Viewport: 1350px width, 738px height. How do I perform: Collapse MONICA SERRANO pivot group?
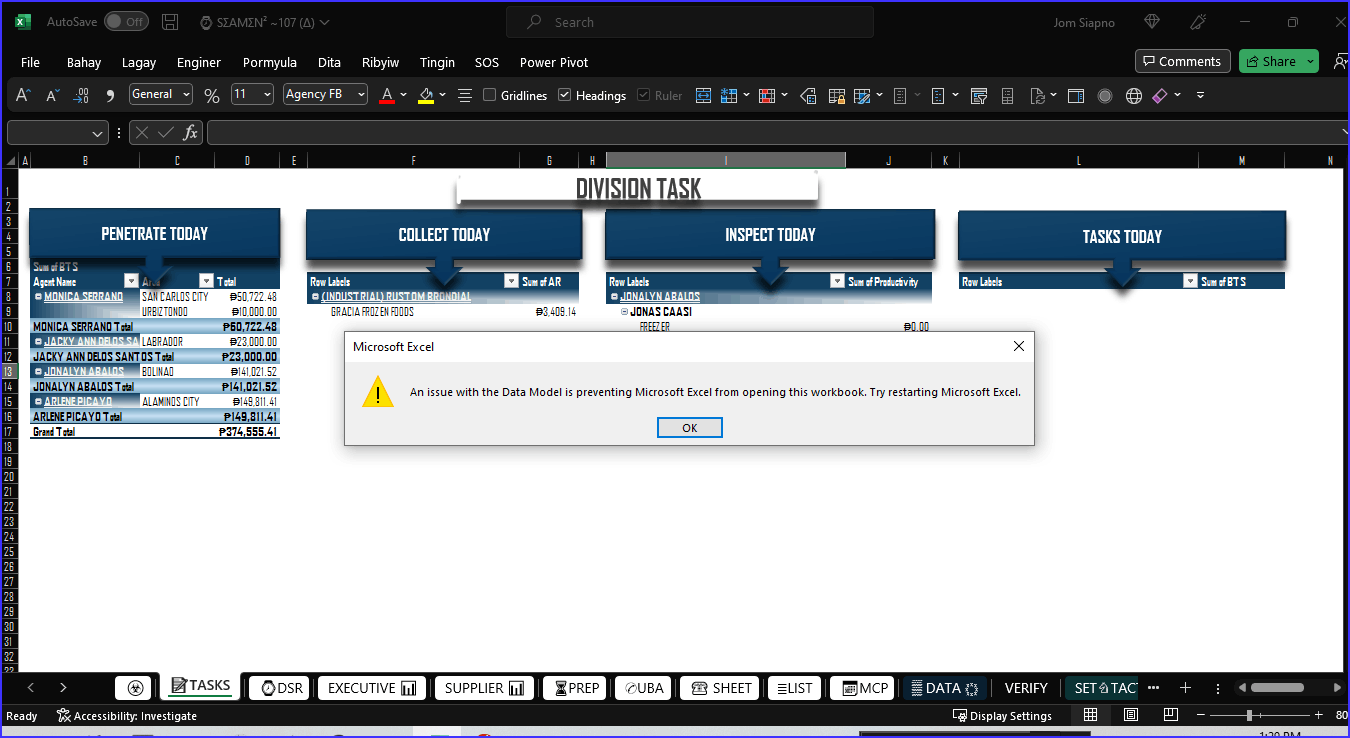click(x=38, y=297)
